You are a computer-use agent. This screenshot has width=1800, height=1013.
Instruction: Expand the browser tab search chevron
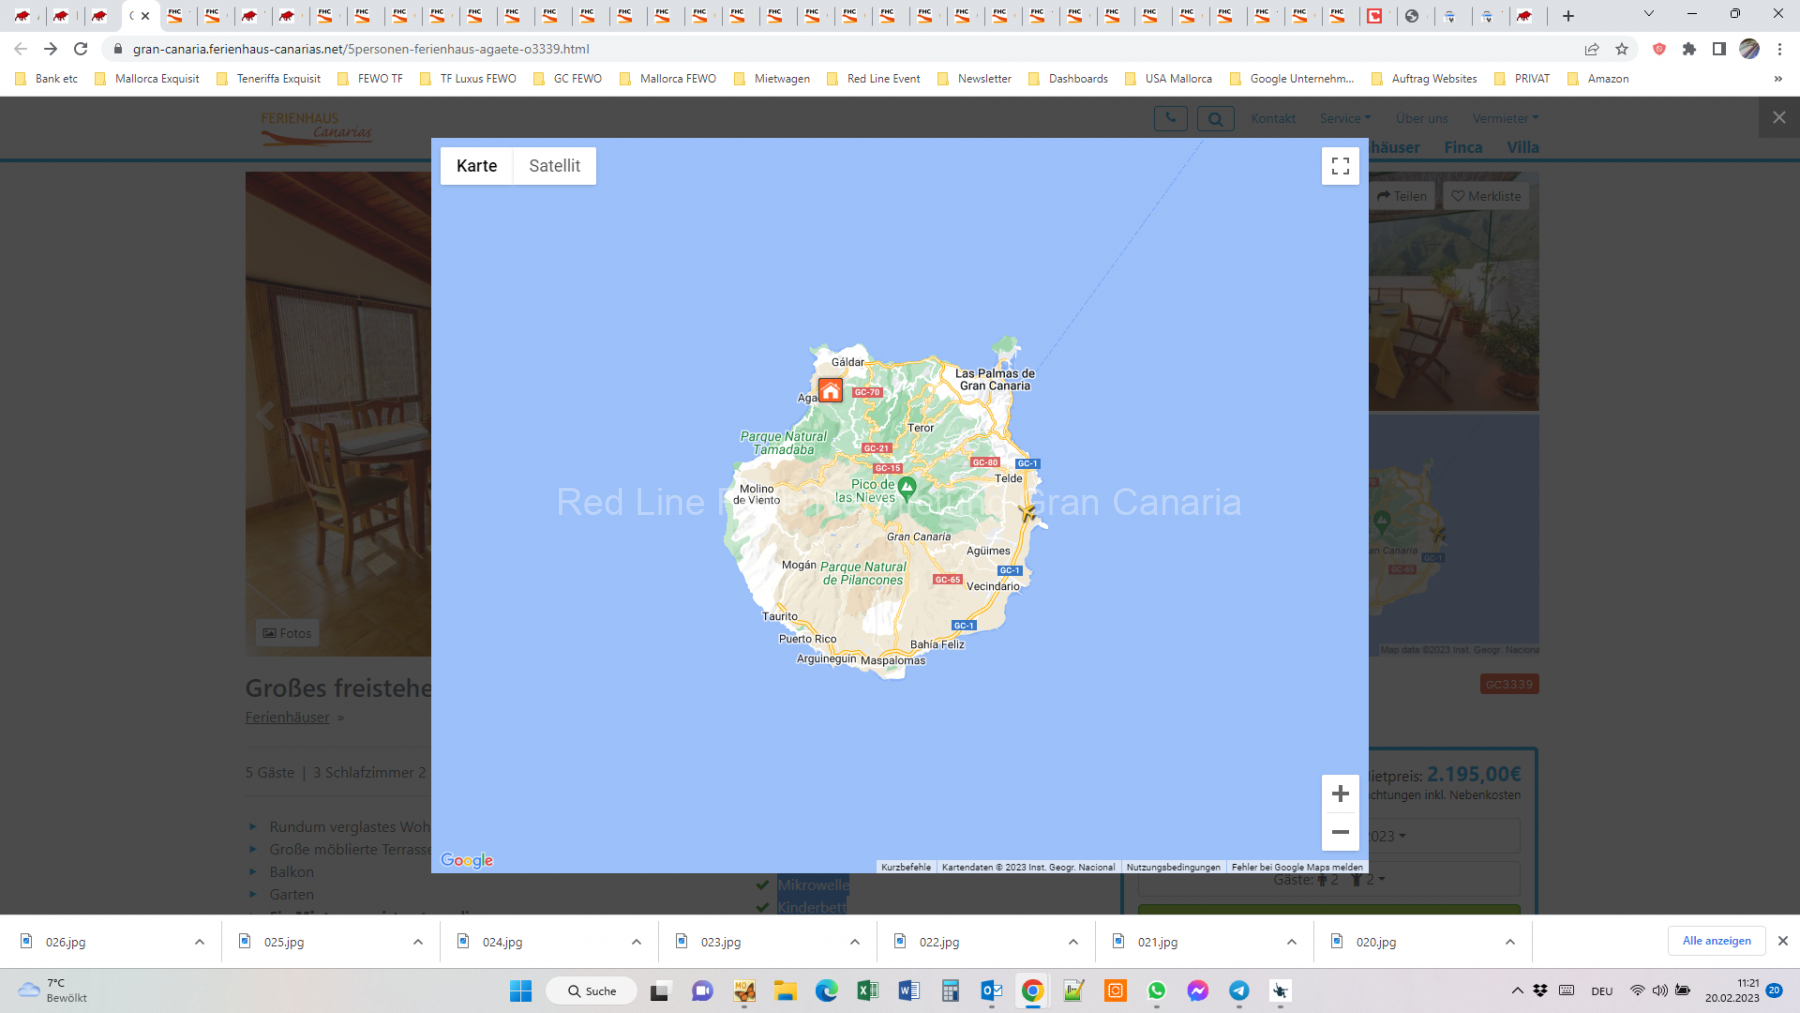click(x=1649, y=15)
